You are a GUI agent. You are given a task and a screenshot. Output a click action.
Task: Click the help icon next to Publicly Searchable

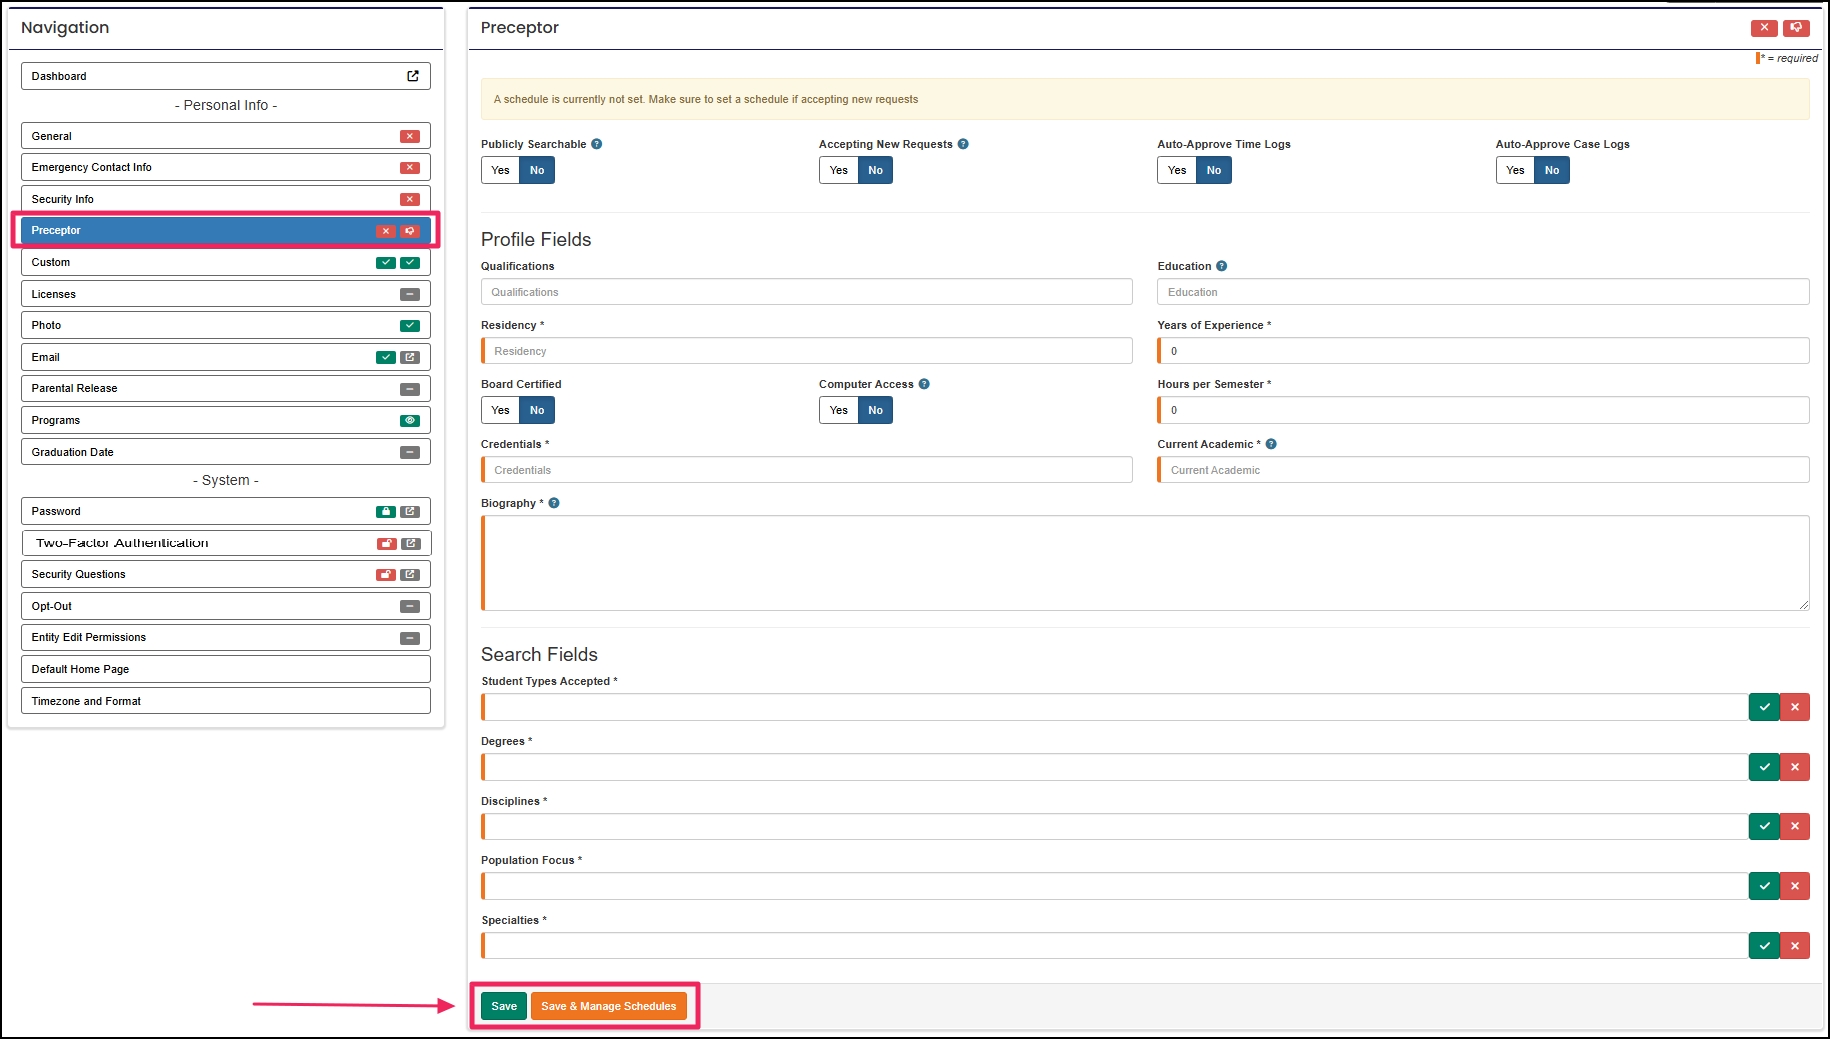pyautogui.click(x=597, y=143)
